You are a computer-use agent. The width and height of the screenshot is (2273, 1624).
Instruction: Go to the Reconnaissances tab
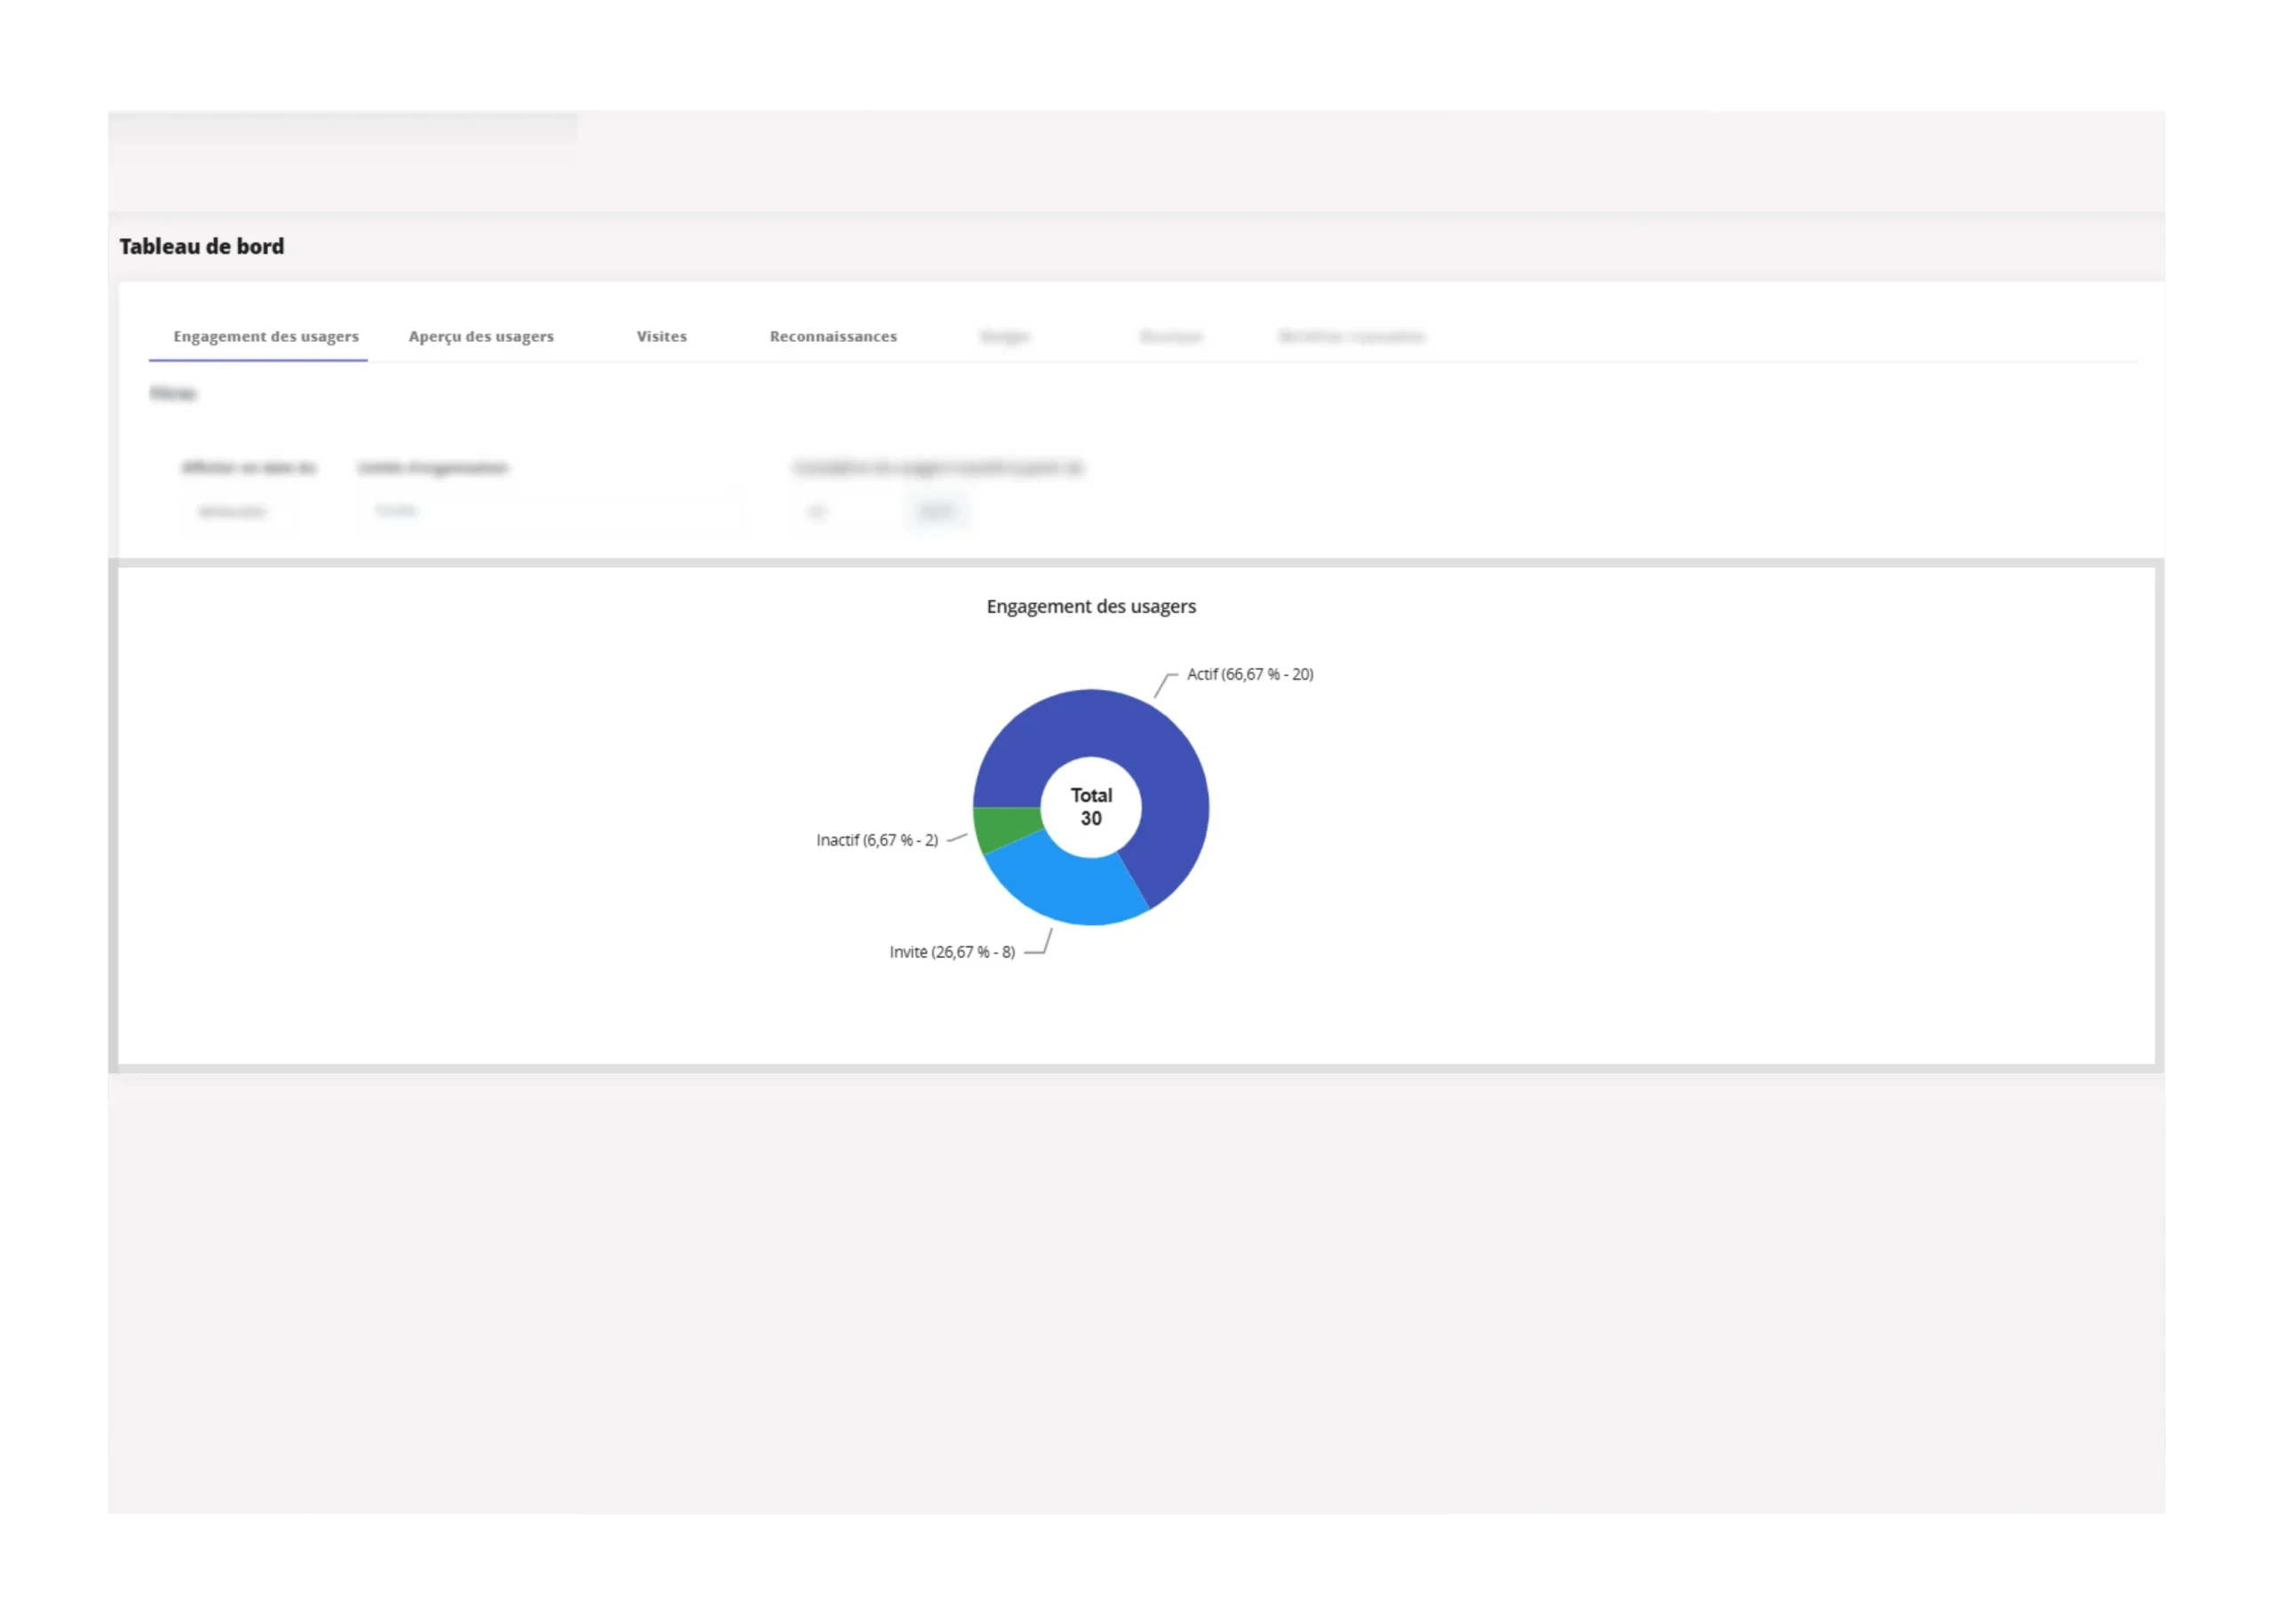[x=833, y=336]
